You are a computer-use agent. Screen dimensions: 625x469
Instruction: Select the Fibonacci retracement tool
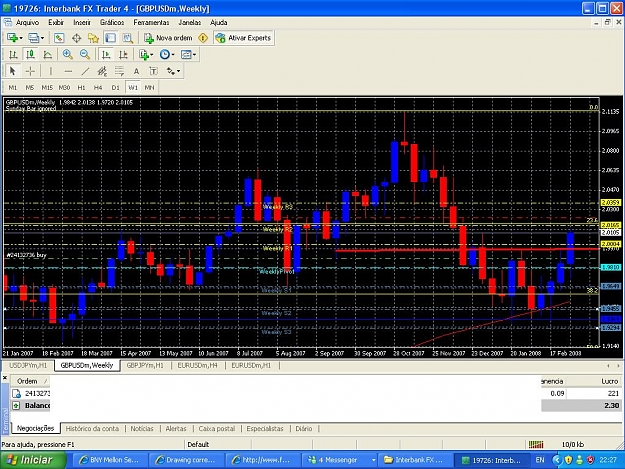click(119, 71)
